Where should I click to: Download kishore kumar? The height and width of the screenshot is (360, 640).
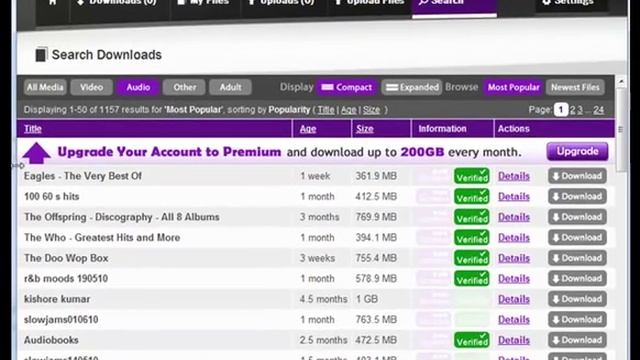click(577, 299)
